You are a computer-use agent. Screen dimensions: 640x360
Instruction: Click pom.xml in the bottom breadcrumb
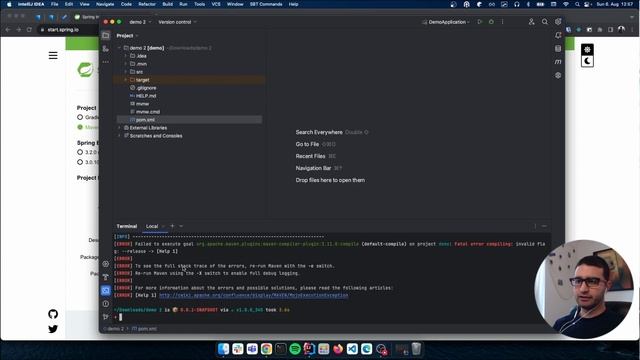pos(144,329)
